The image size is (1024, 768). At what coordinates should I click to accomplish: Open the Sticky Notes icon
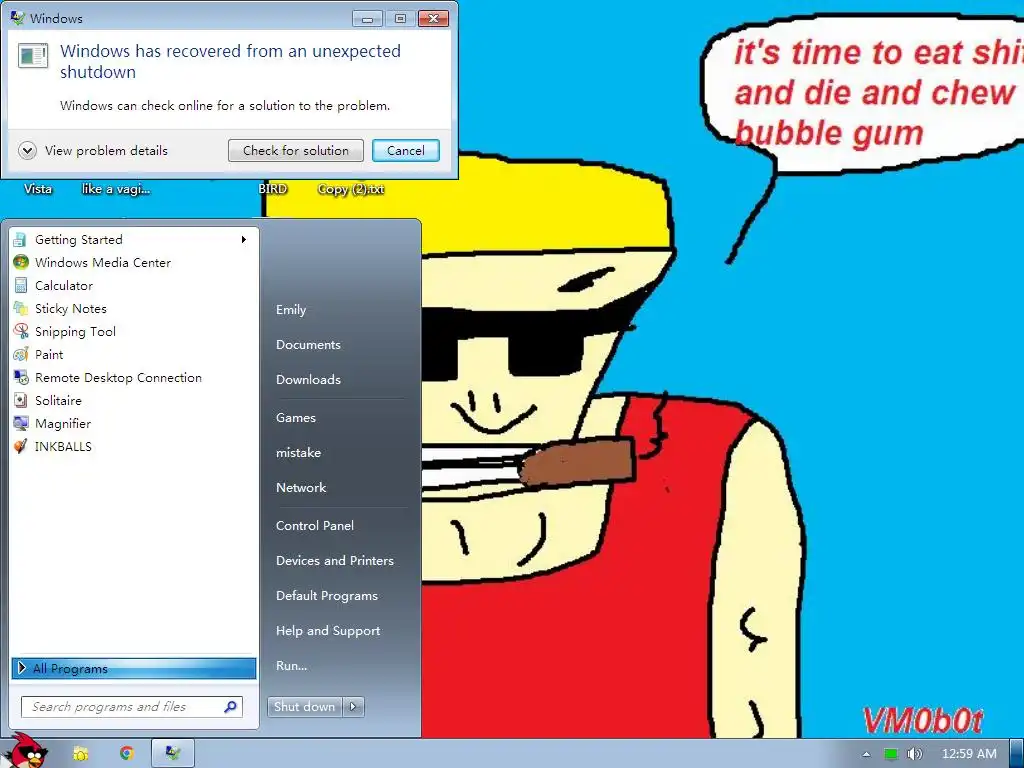(x=20, y=308)
